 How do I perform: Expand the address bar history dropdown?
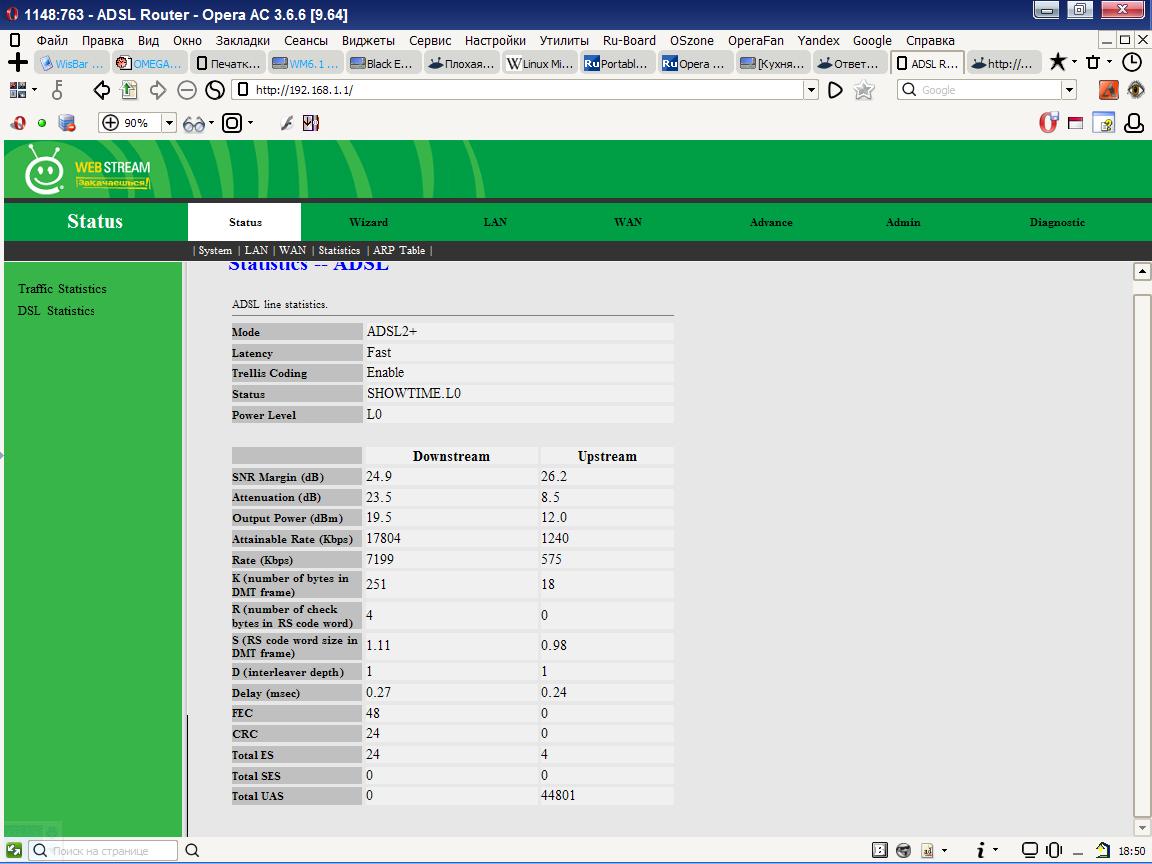811,90
